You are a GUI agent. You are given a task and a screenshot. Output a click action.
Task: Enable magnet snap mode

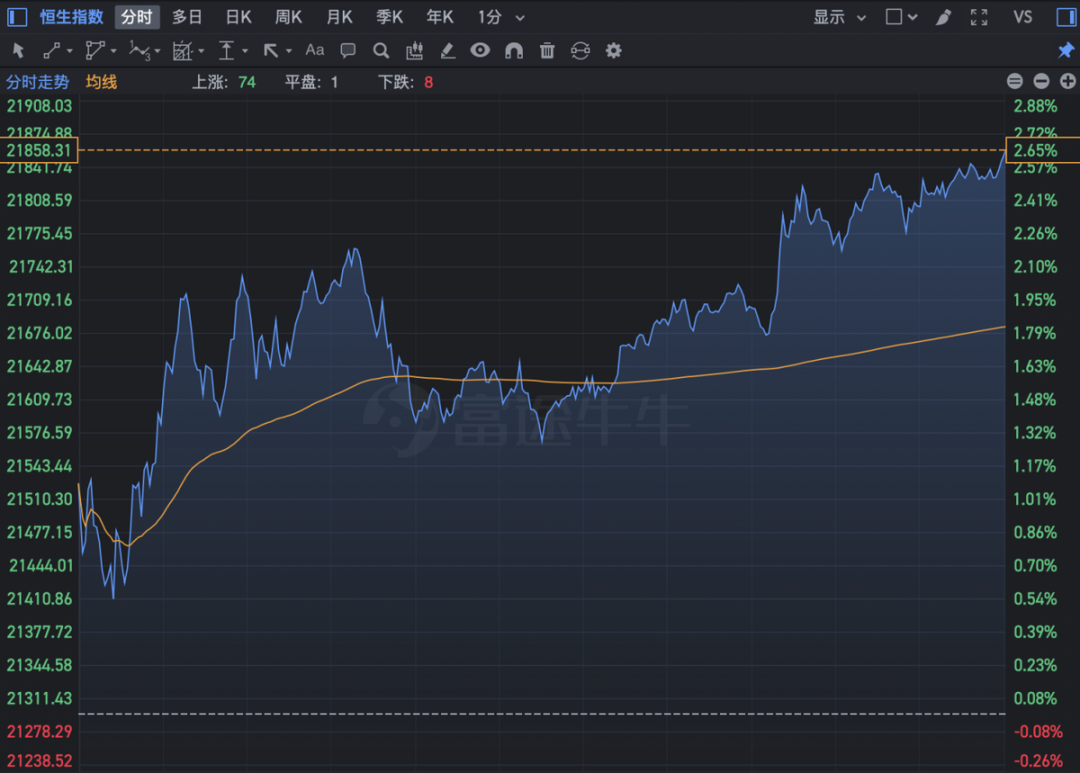pyautogui.click(x=514, y=50)
